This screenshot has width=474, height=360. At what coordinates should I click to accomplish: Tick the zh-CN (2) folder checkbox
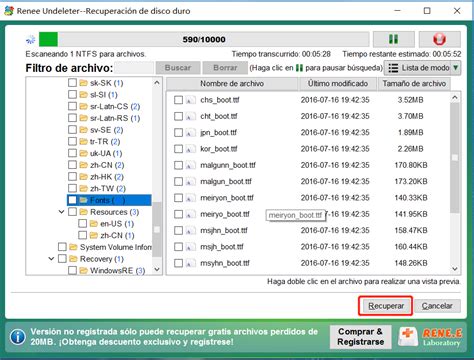click(x=72, y=165)
